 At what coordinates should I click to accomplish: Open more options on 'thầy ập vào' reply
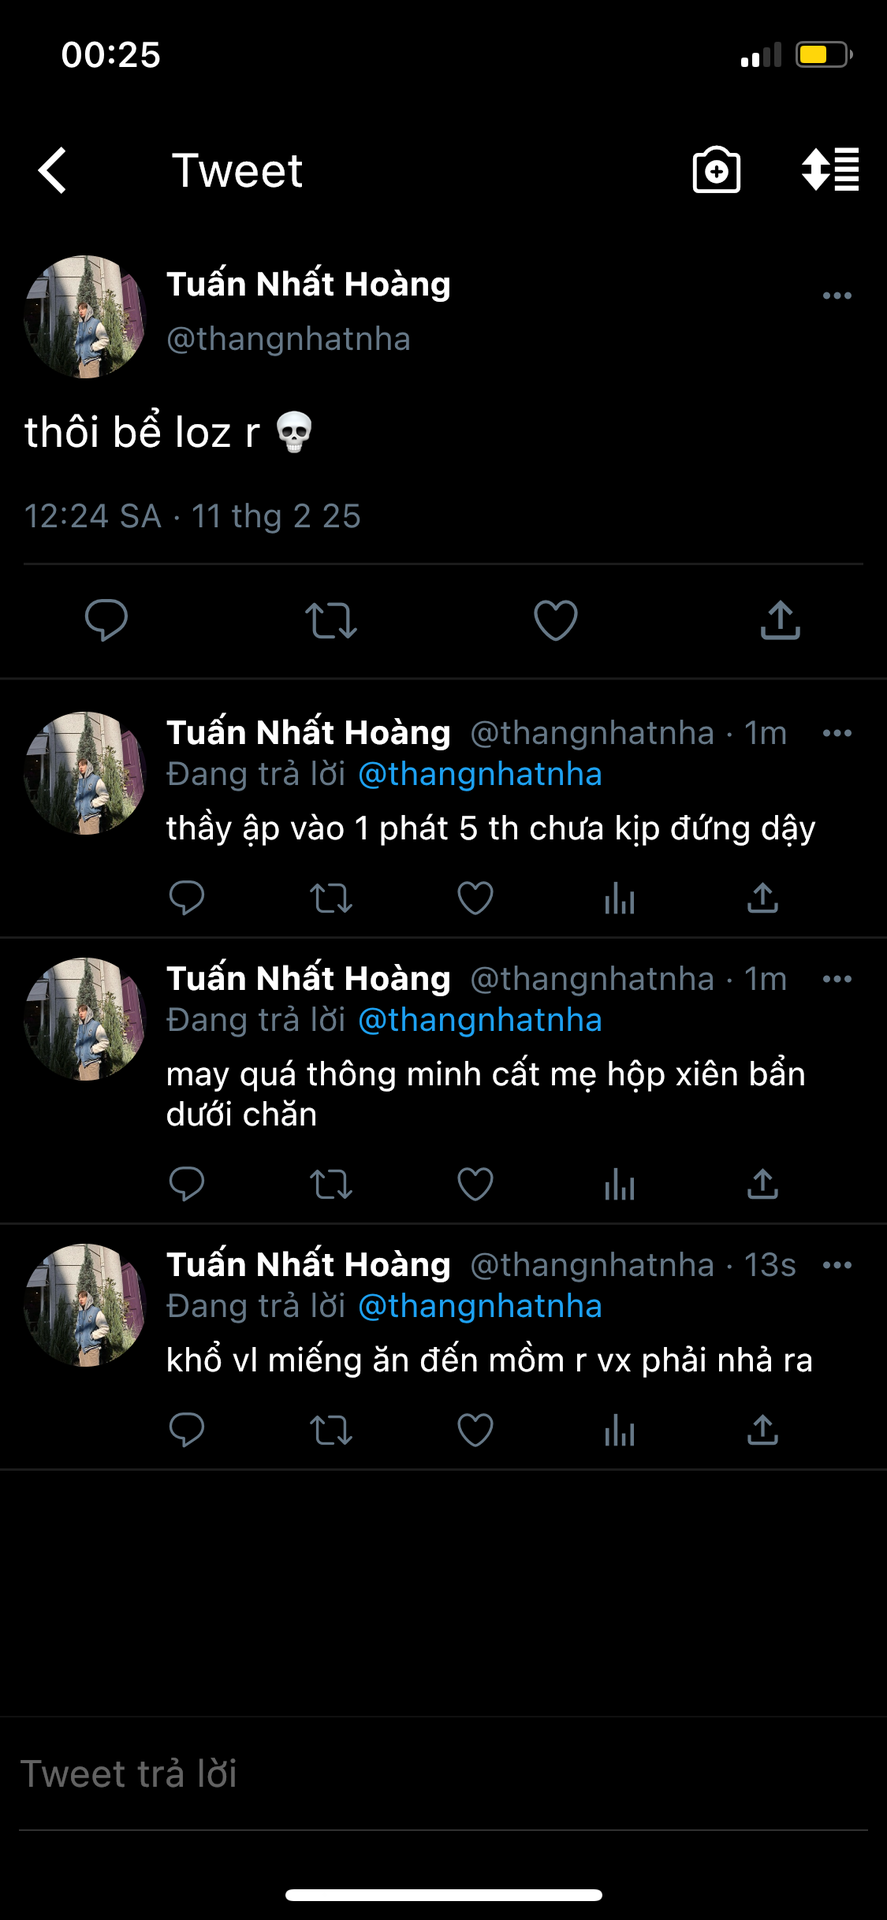pyautogui.click(x=837, y=733)
